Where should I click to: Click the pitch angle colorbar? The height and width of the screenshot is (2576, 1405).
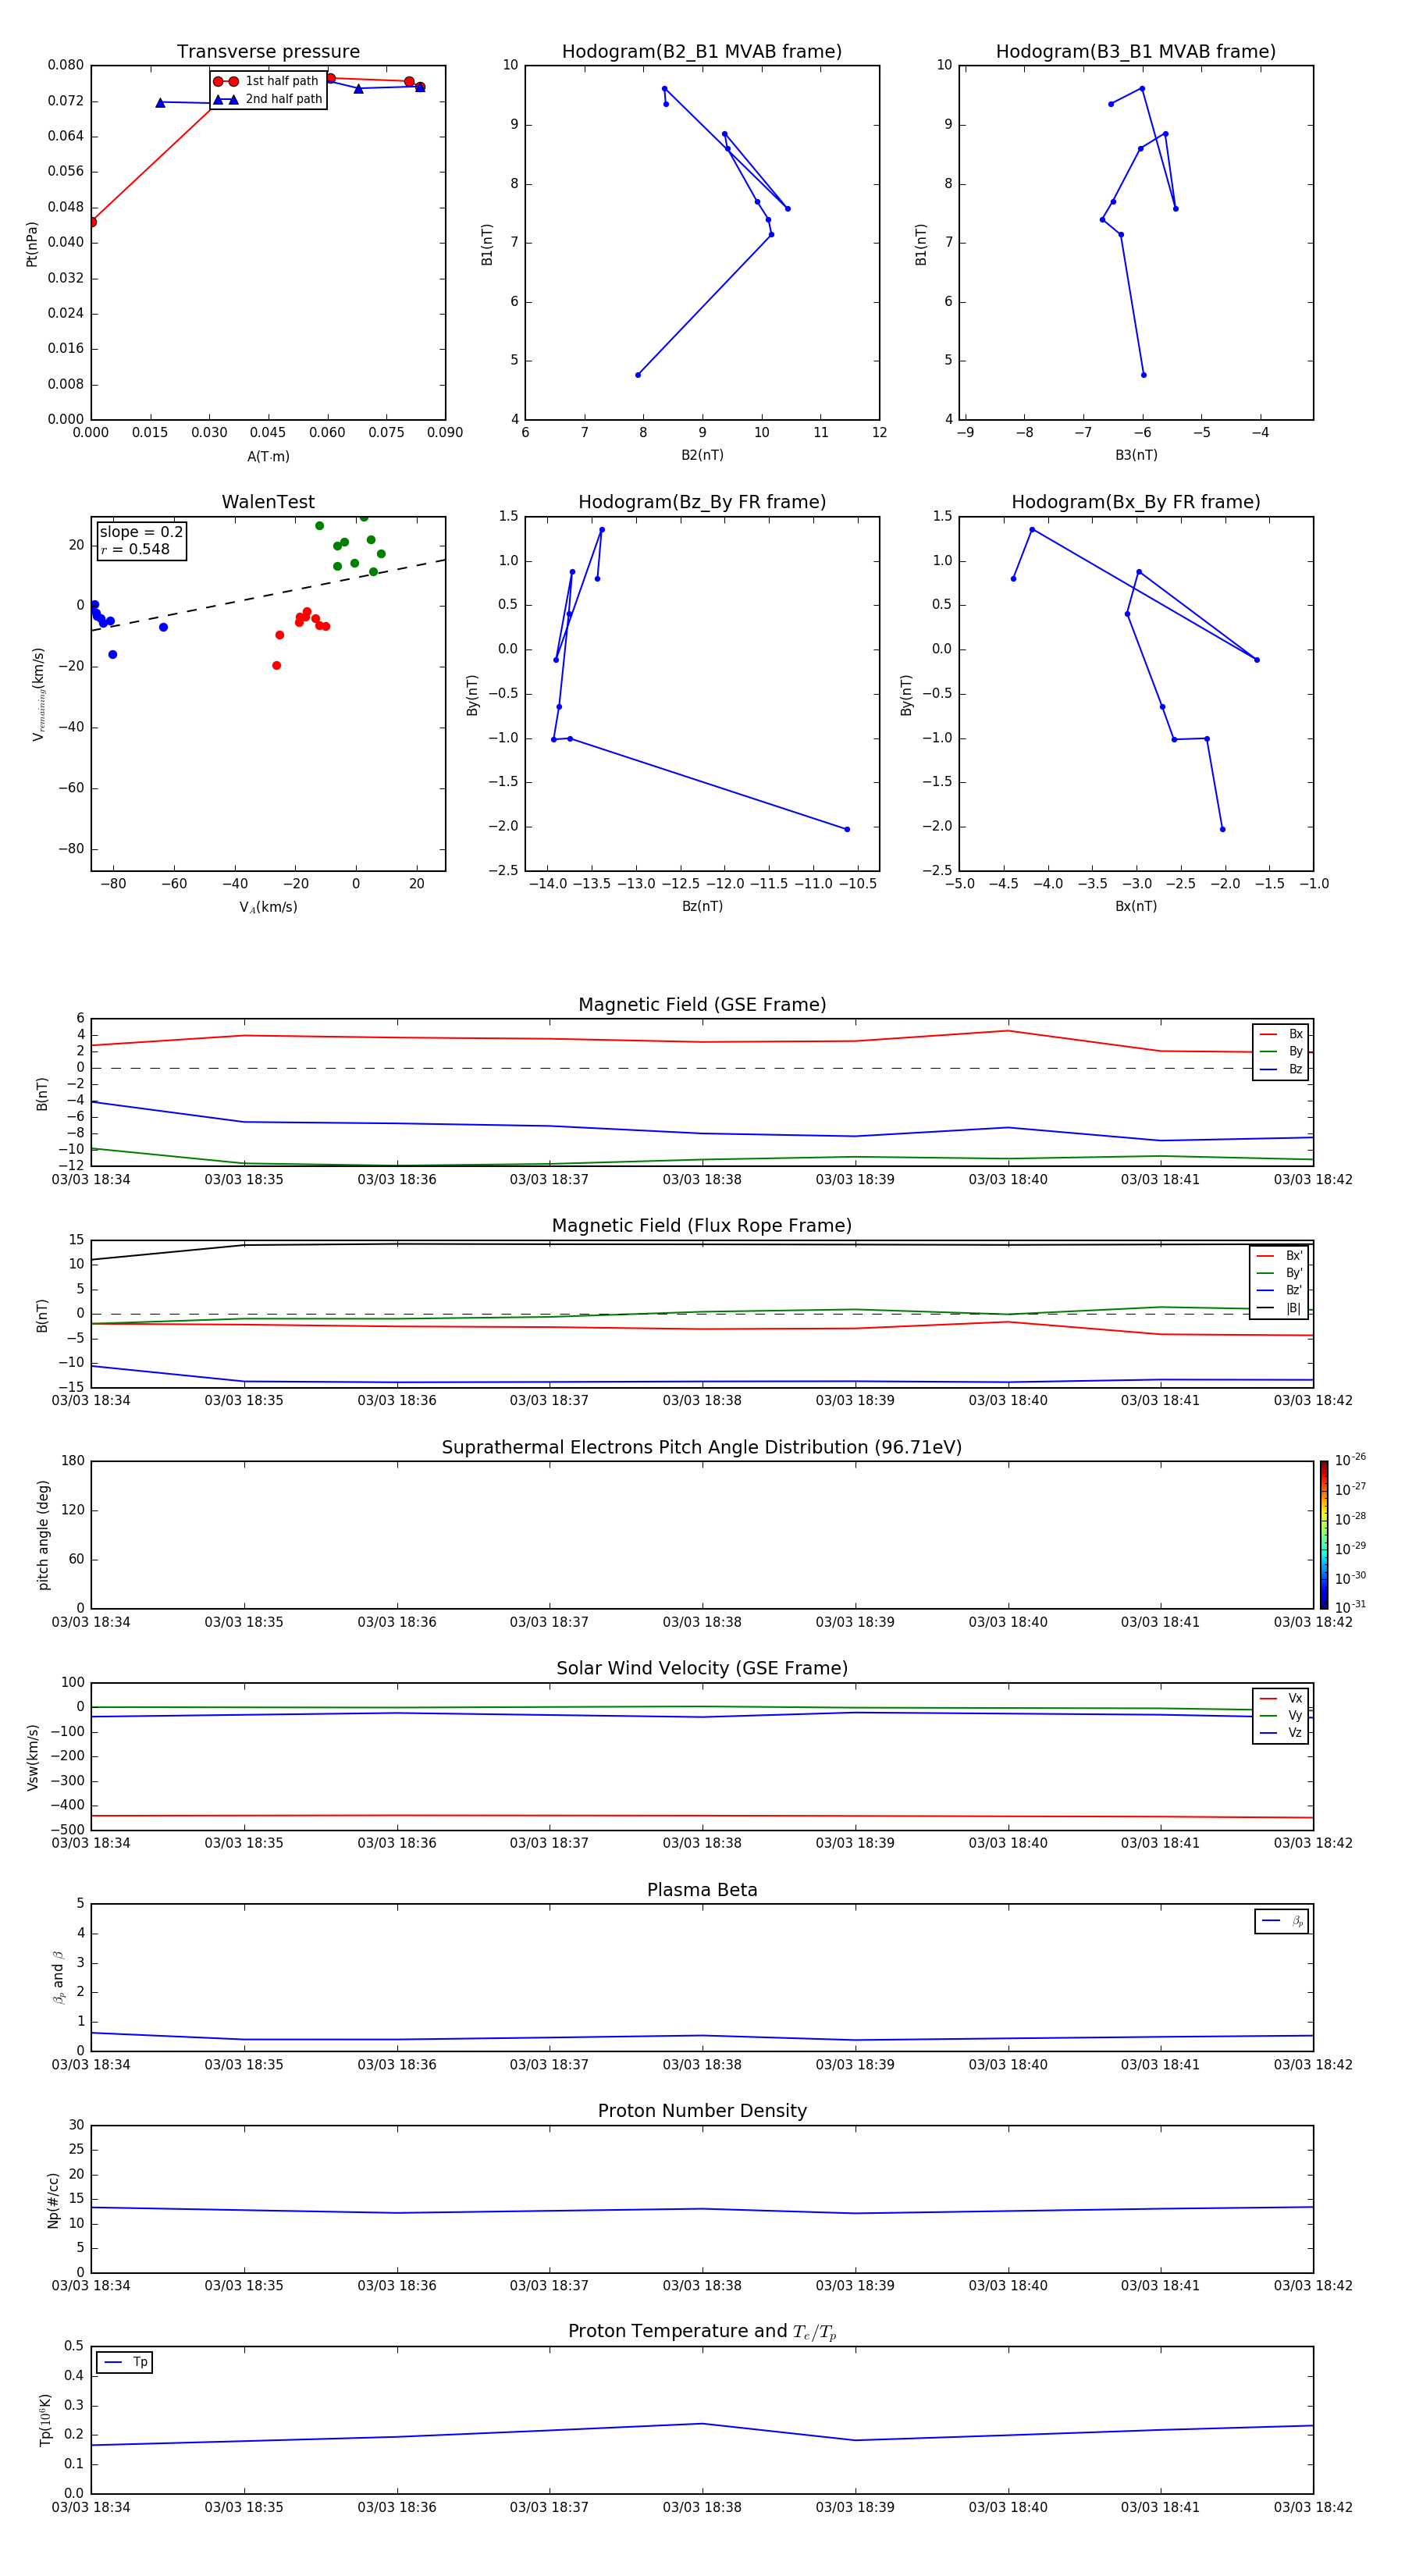coord(1323,1534)
